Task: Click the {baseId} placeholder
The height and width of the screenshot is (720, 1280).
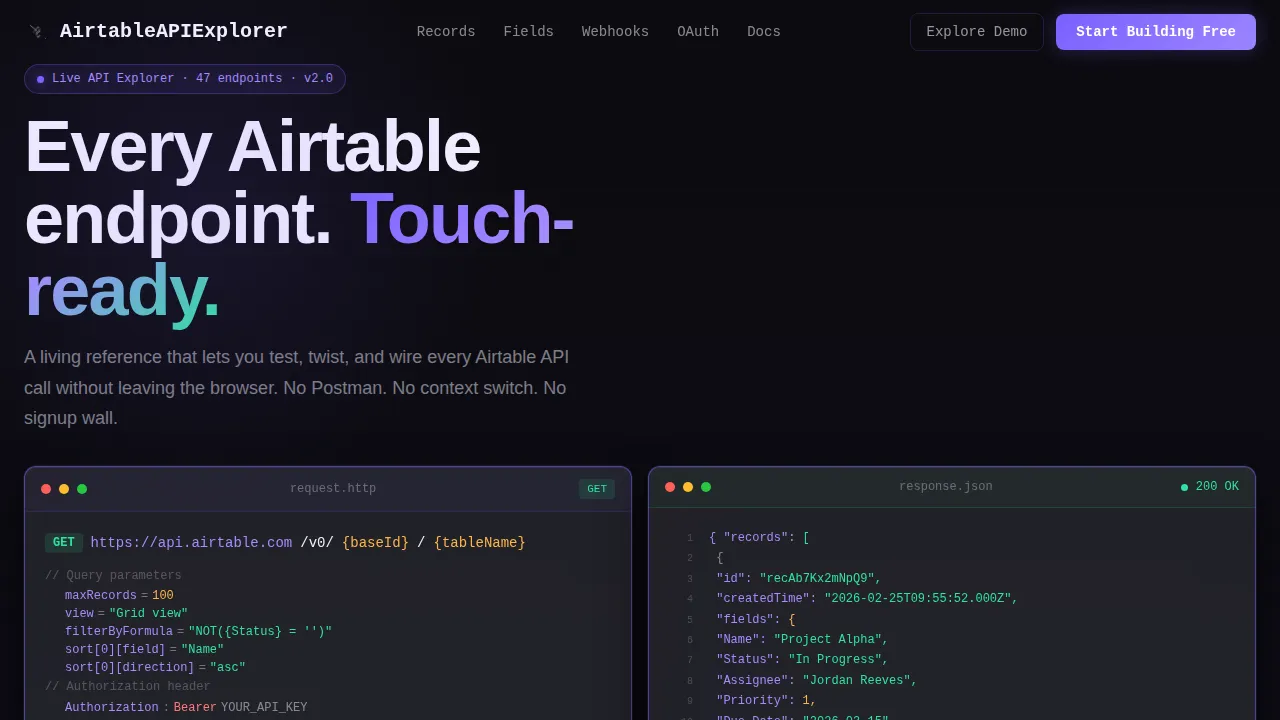Action: [375, 543]
